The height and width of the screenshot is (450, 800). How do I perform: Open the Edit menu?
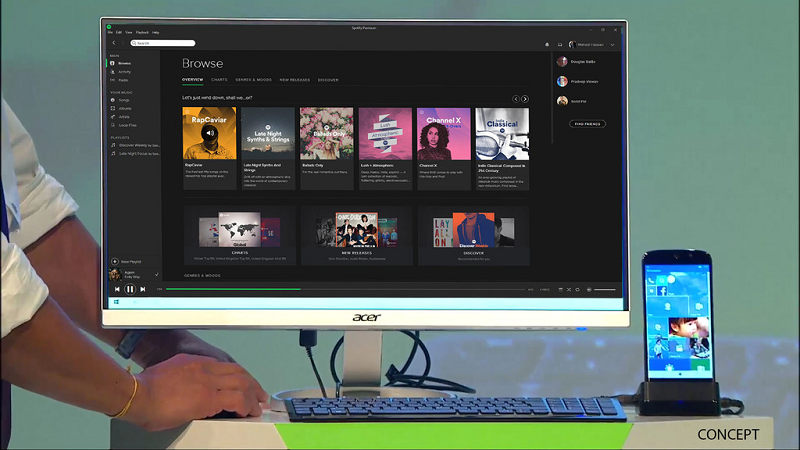coord(119,32)
